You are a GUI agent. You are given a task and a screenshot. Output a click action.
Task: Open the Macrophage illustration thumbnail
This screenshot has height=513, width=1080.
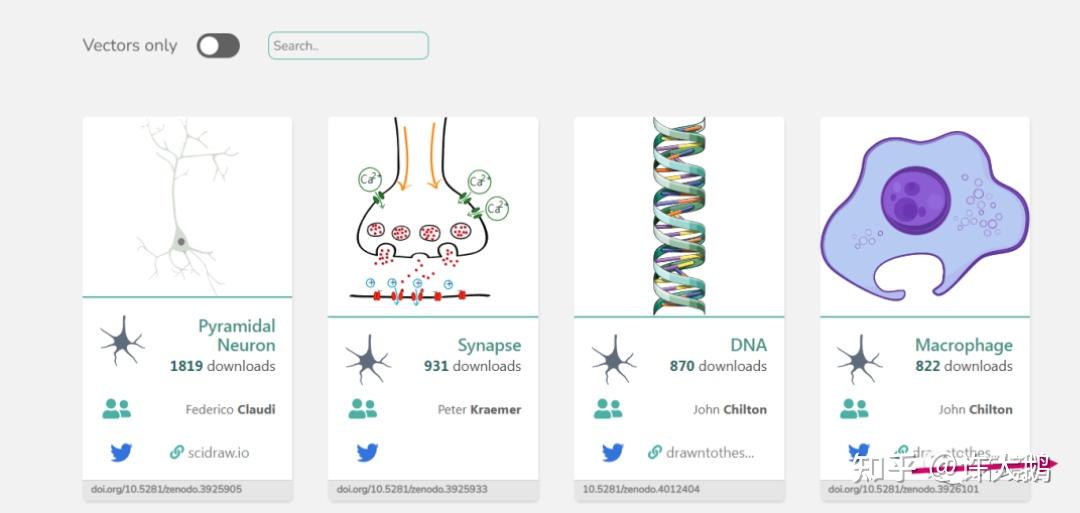click(924, 217)
